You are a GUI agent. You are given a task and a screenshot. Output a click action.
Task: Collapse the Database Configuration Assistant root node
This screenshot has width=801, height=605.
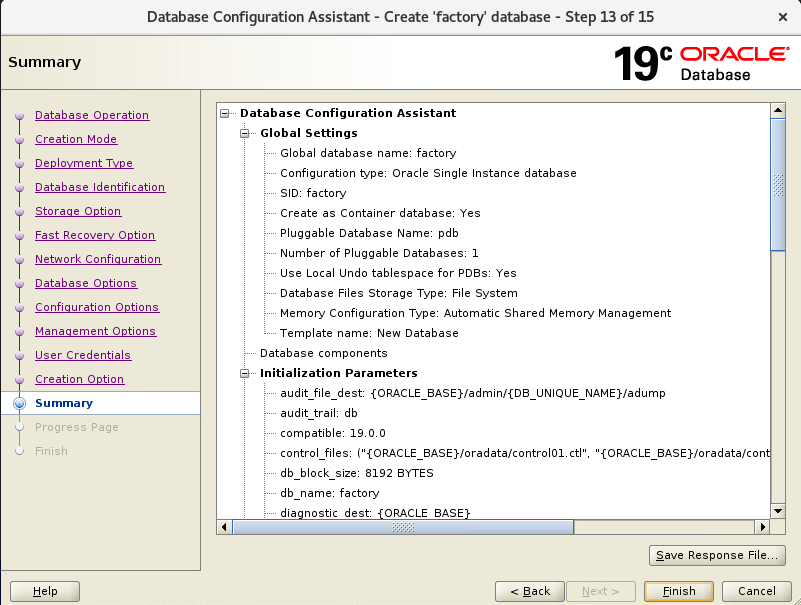pyautogui.click(x=224, y=113)
